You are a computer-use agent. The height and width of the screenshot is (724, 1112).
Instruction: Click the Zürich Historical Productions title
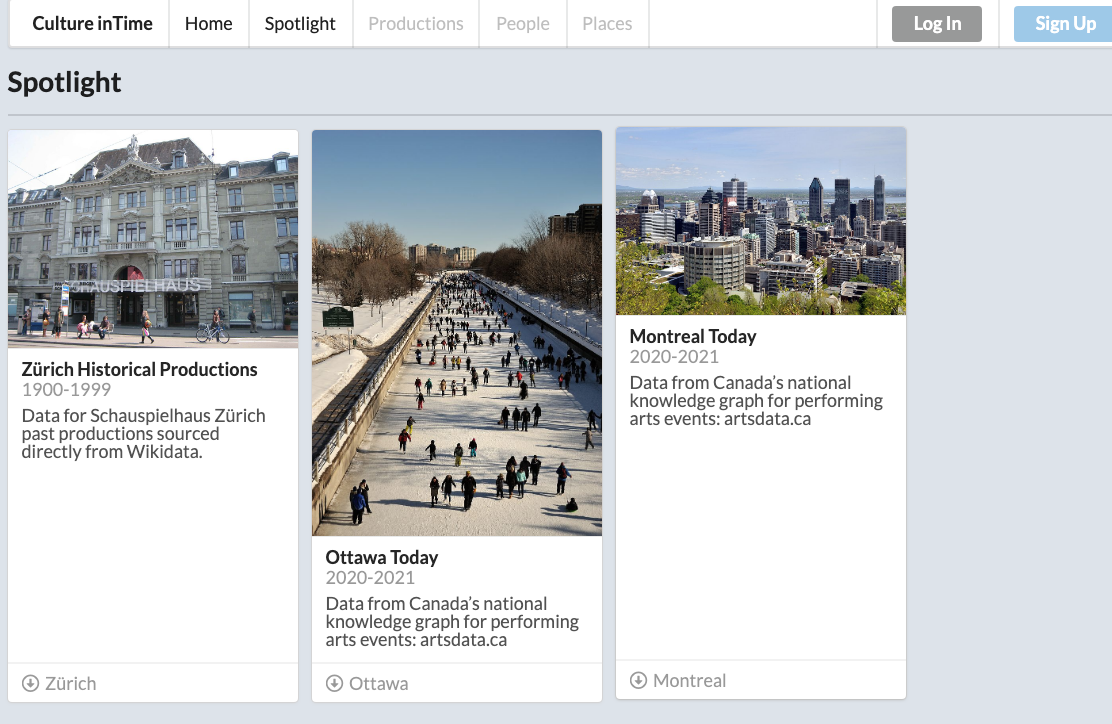[140, 369]
